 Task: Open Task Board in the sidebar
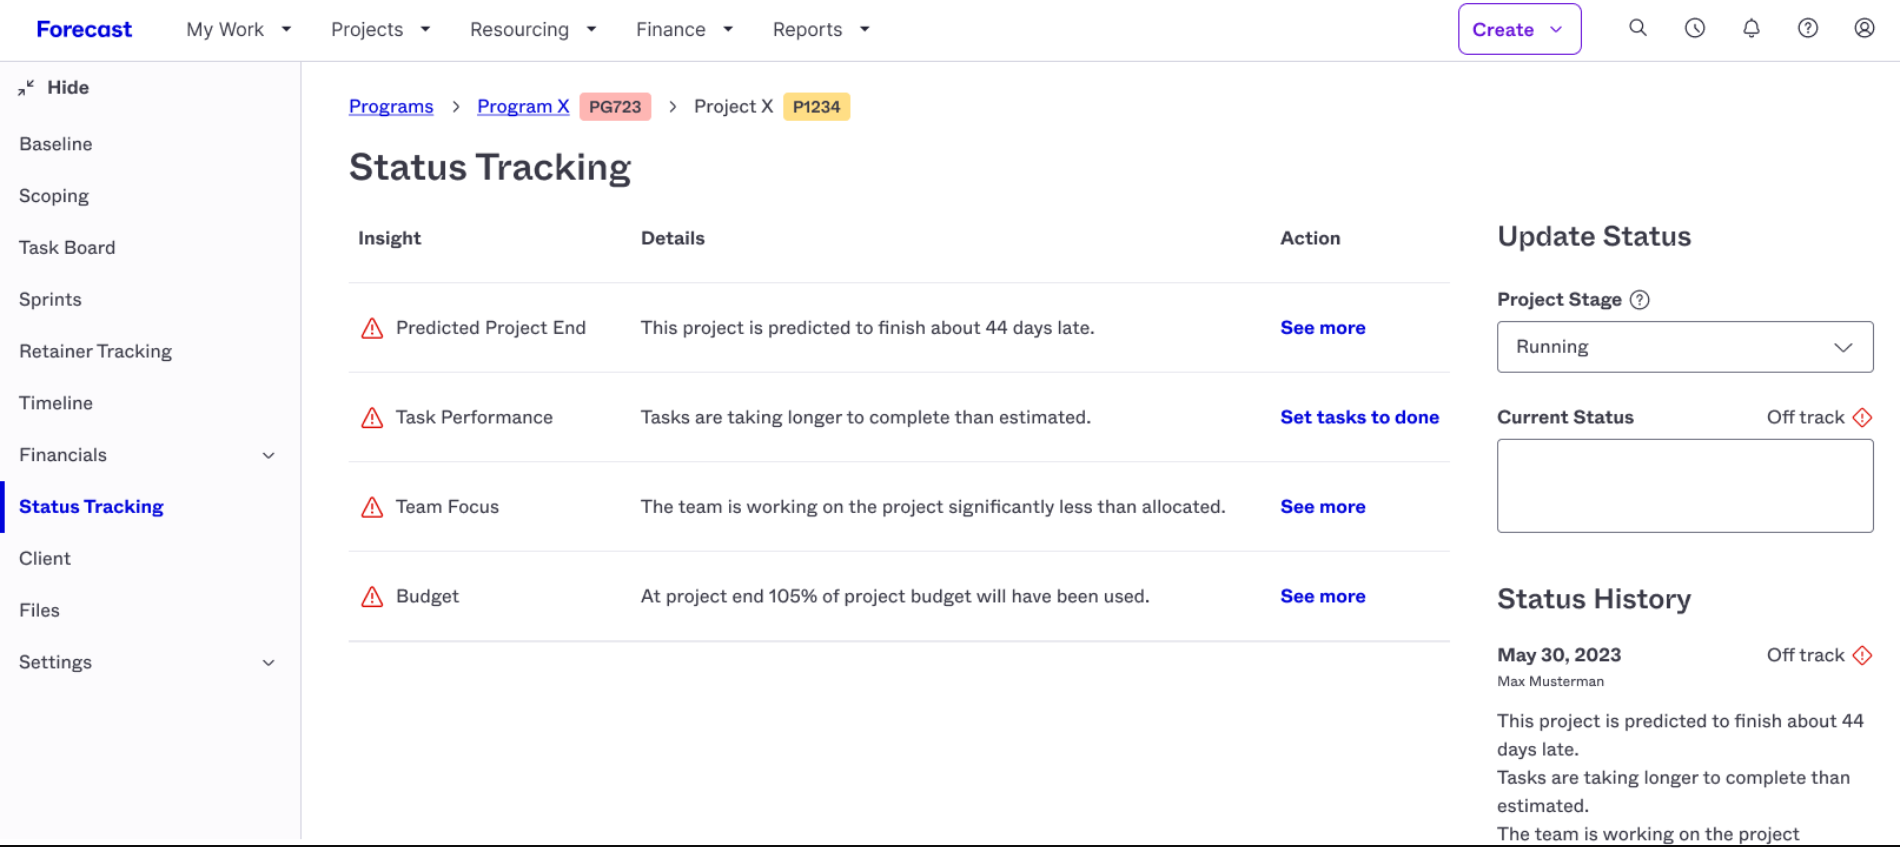[67, 248]
